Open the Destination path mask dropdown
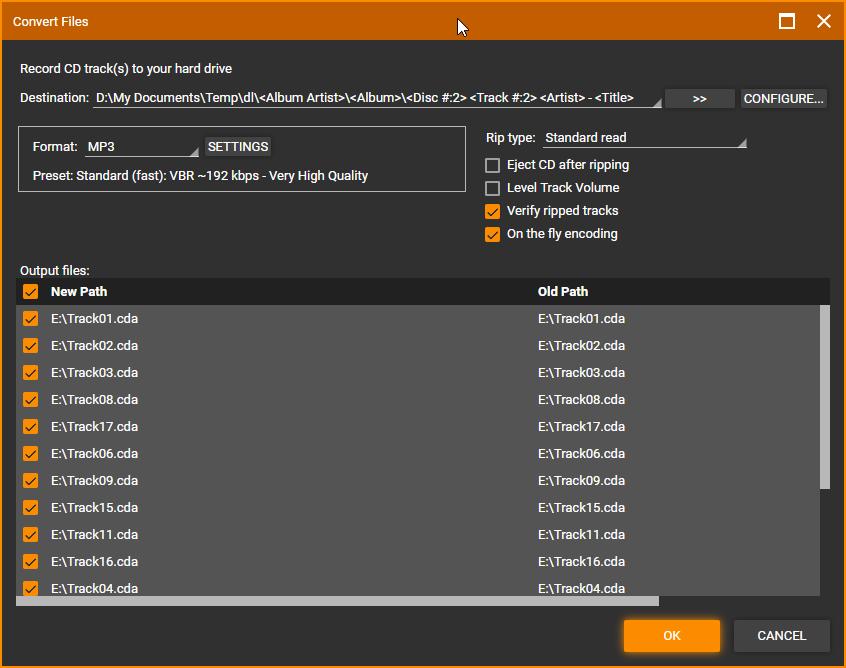The width and height of the screenshot is (846, 668). (x=377, y=98)
